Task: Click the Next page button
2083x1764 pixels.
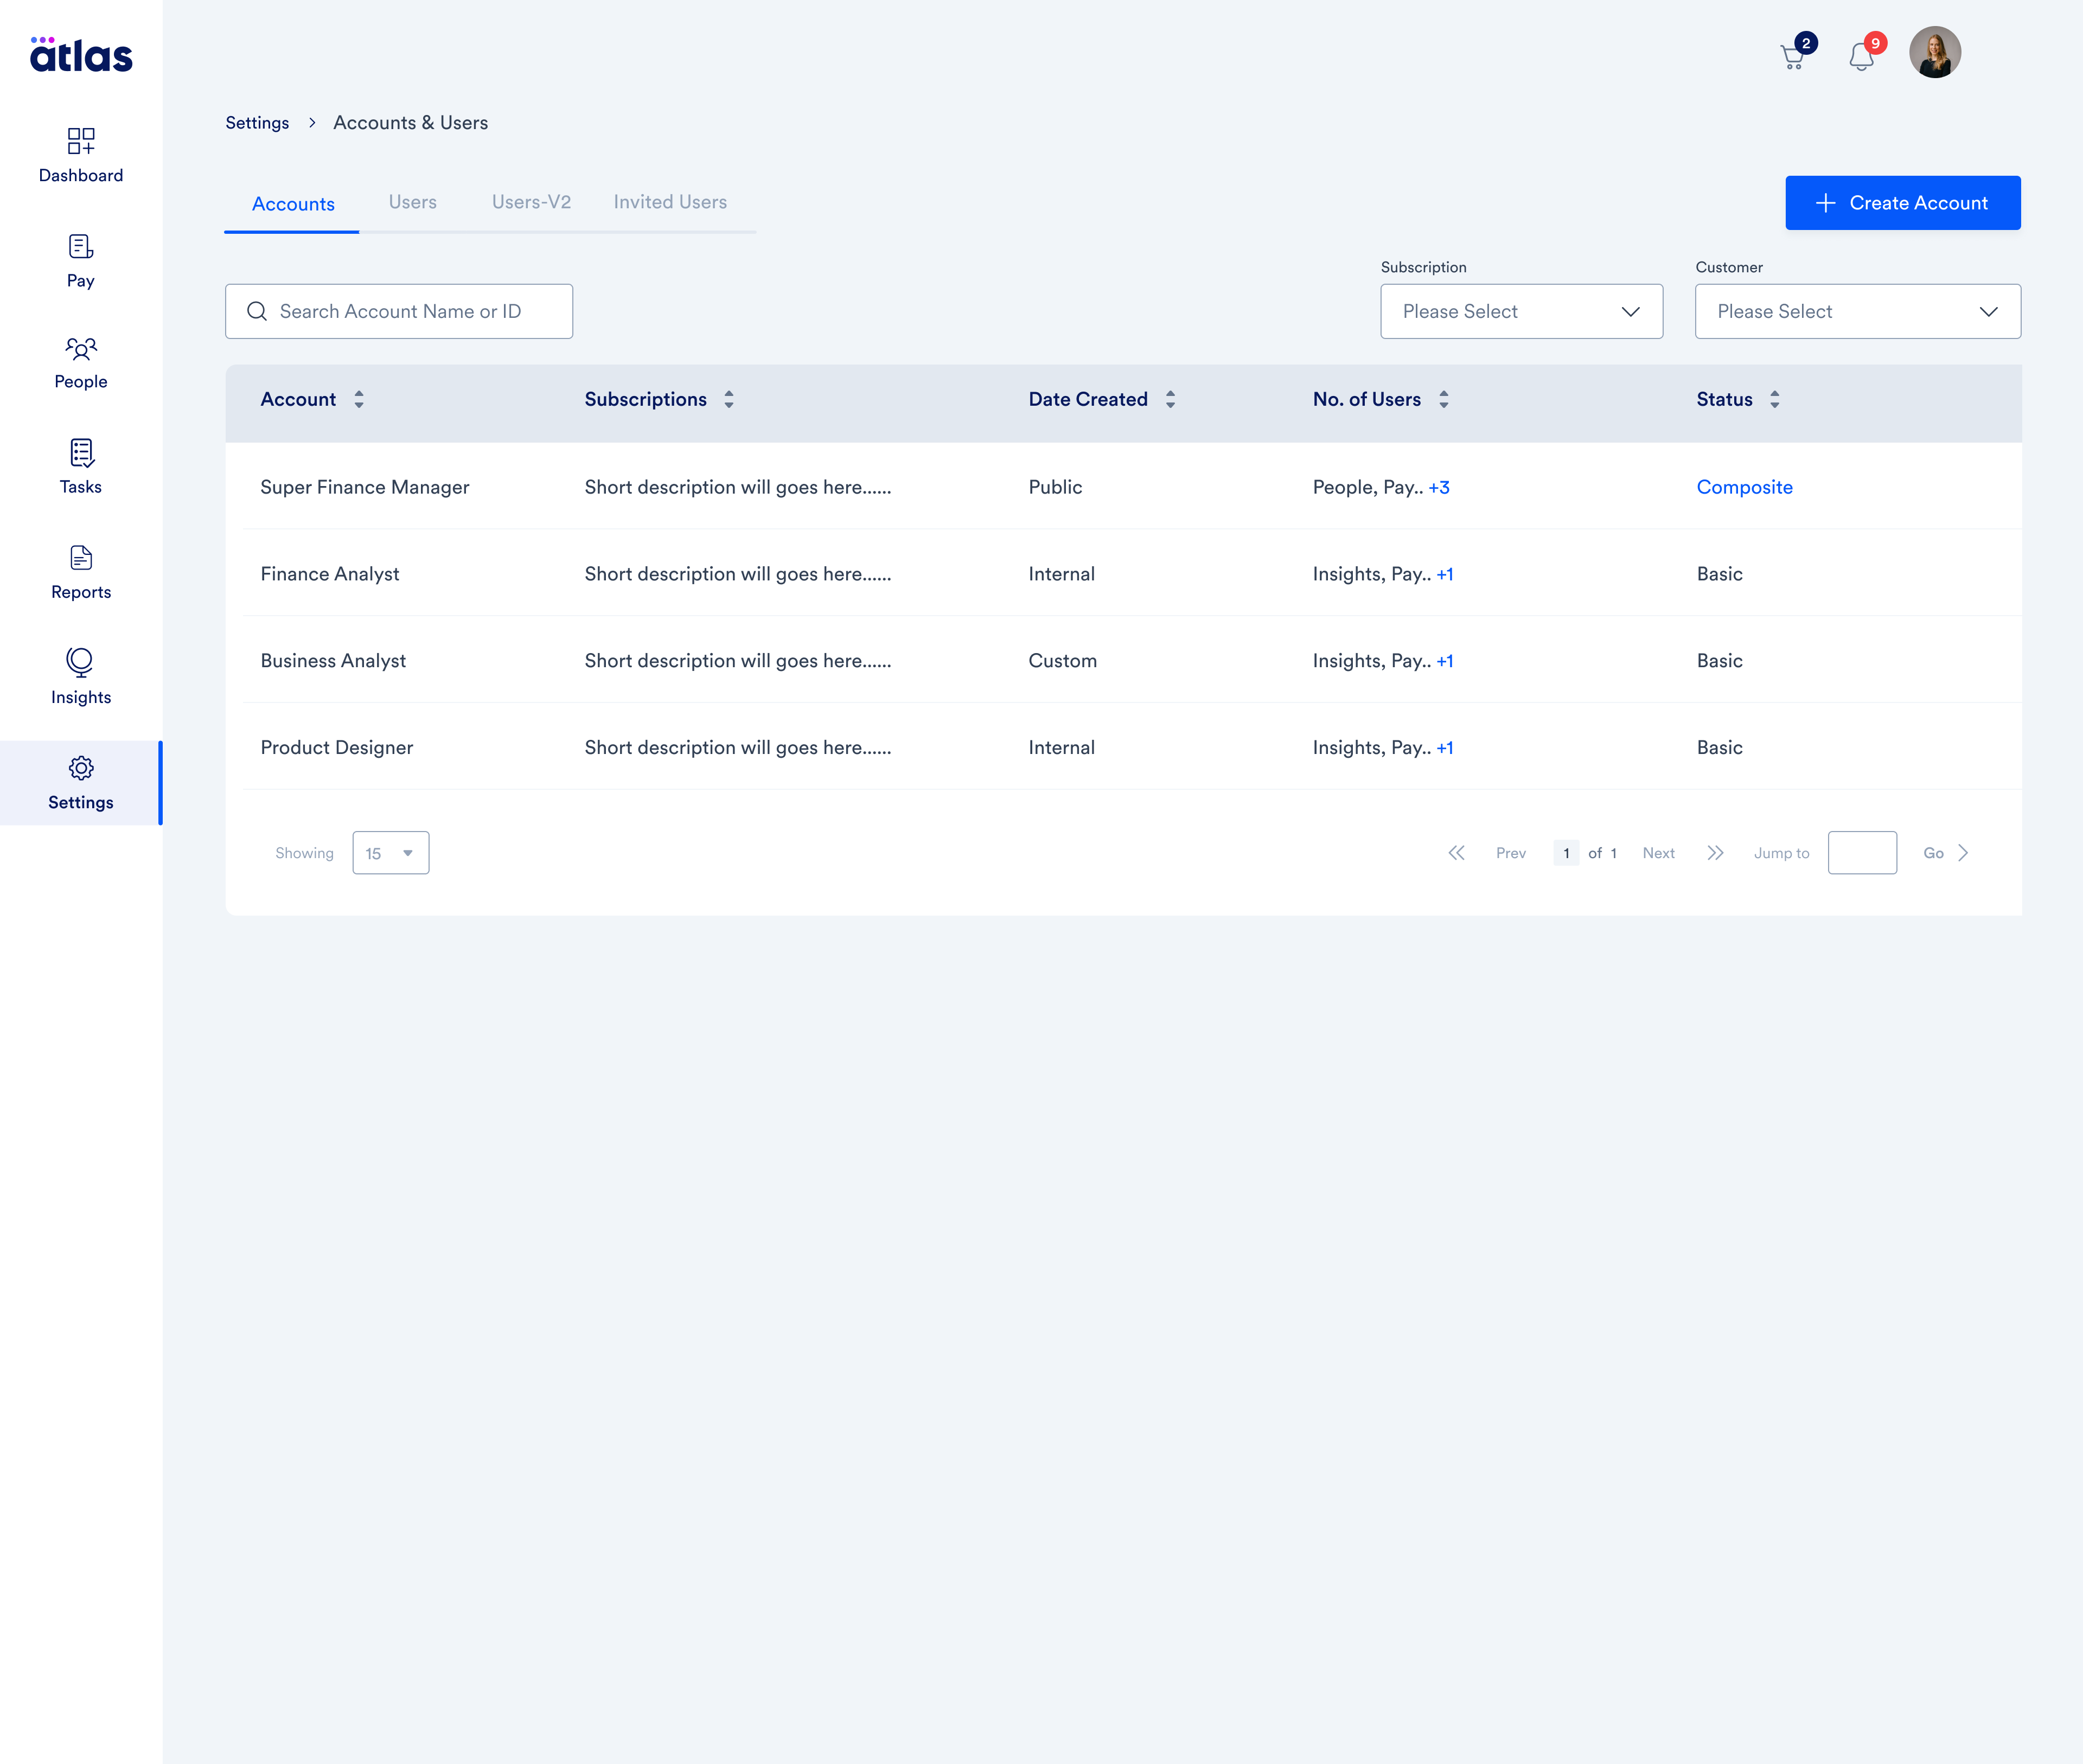Action: pyautogui.click(x=1658, y=853)
